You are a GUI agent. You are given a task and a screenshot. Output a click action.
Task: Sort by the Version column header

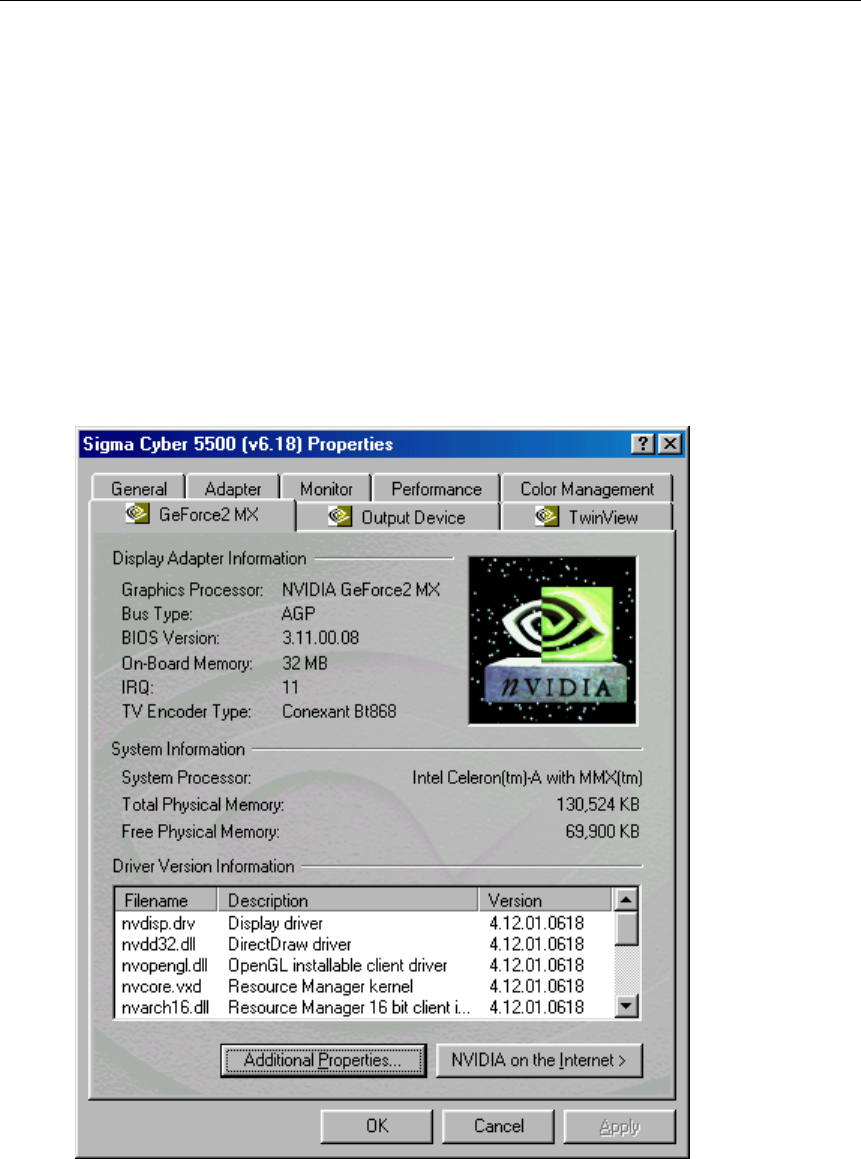pyautogui.click(x=545, y=900)
